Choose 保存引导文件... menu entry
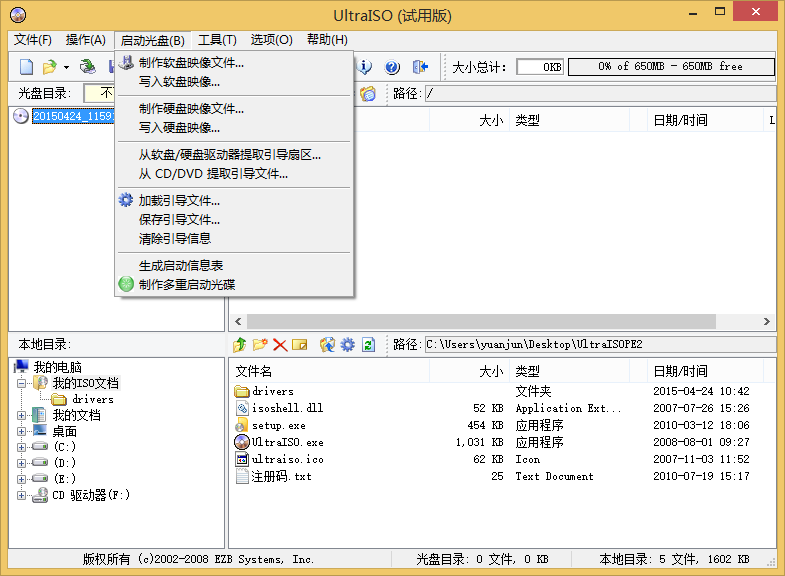Image resolution: width=785 pixels, height=576 pixels. tap(234, 220)
